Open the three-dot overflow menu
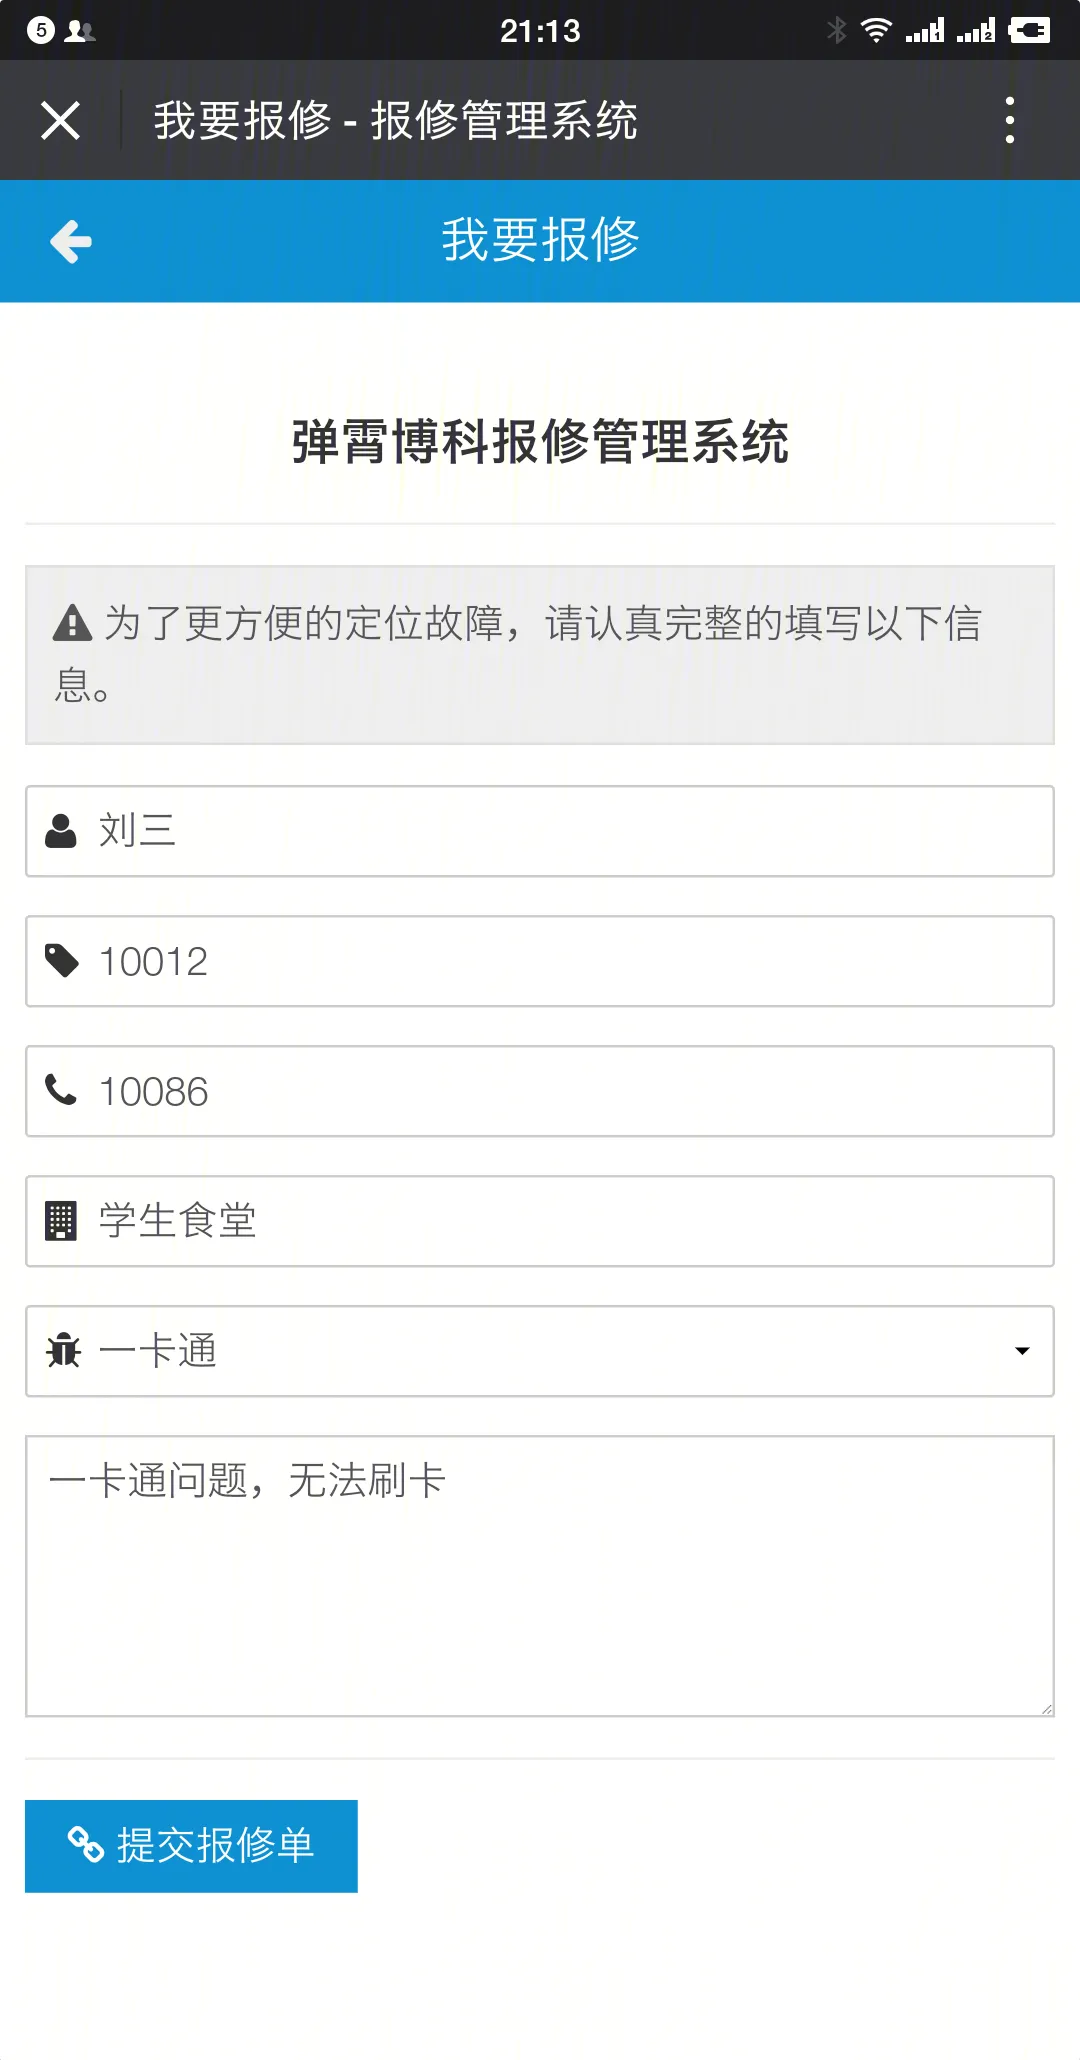Viewport: 1080px width, 2060px height. click(1010, 121)
